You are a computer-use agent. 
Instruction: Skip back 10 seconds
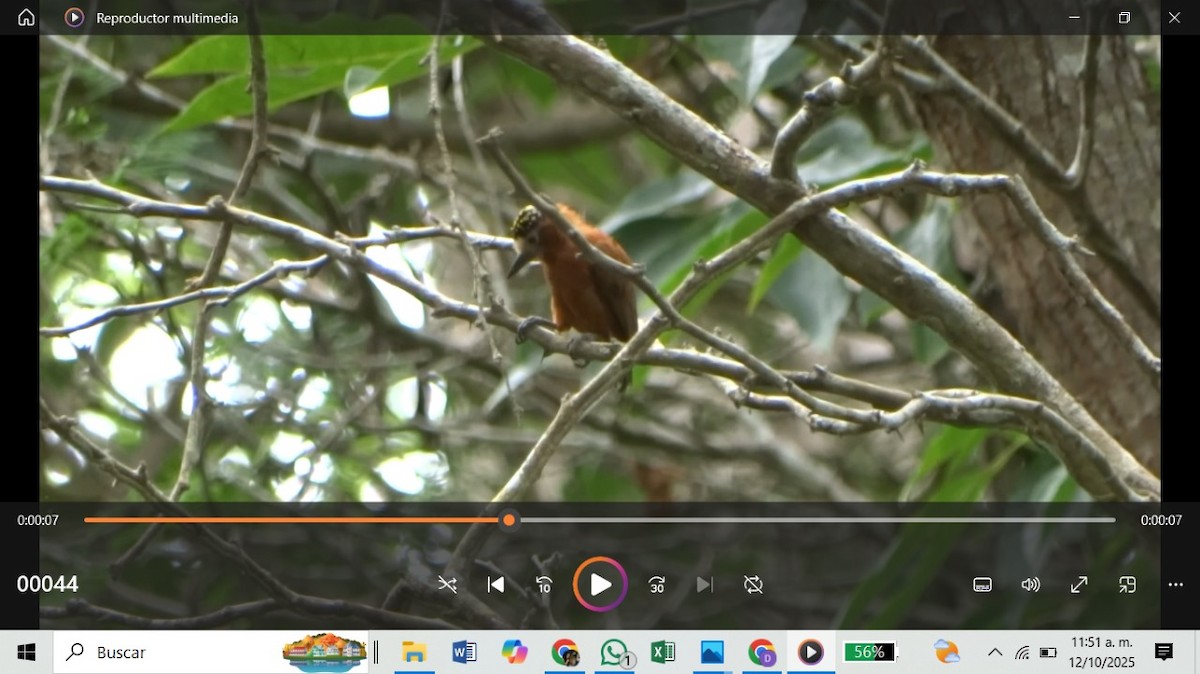544,585
